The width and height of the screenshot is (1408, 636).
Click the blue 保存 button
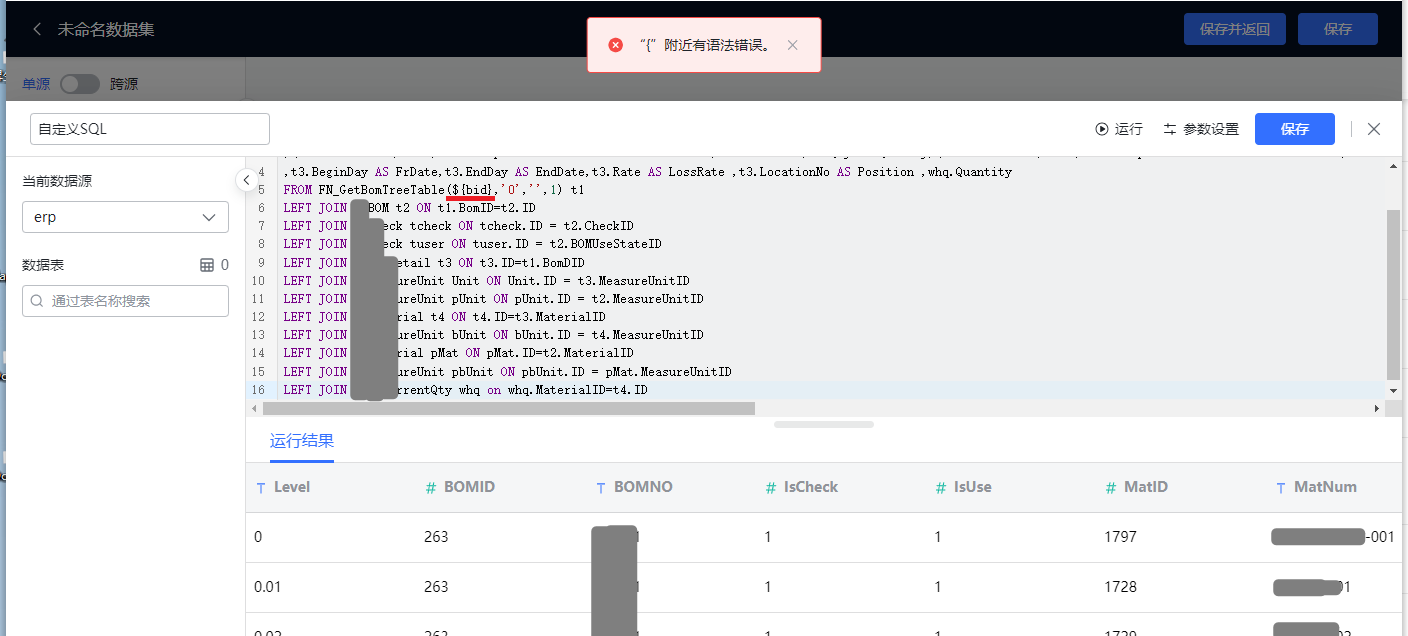pos(1294,129)
